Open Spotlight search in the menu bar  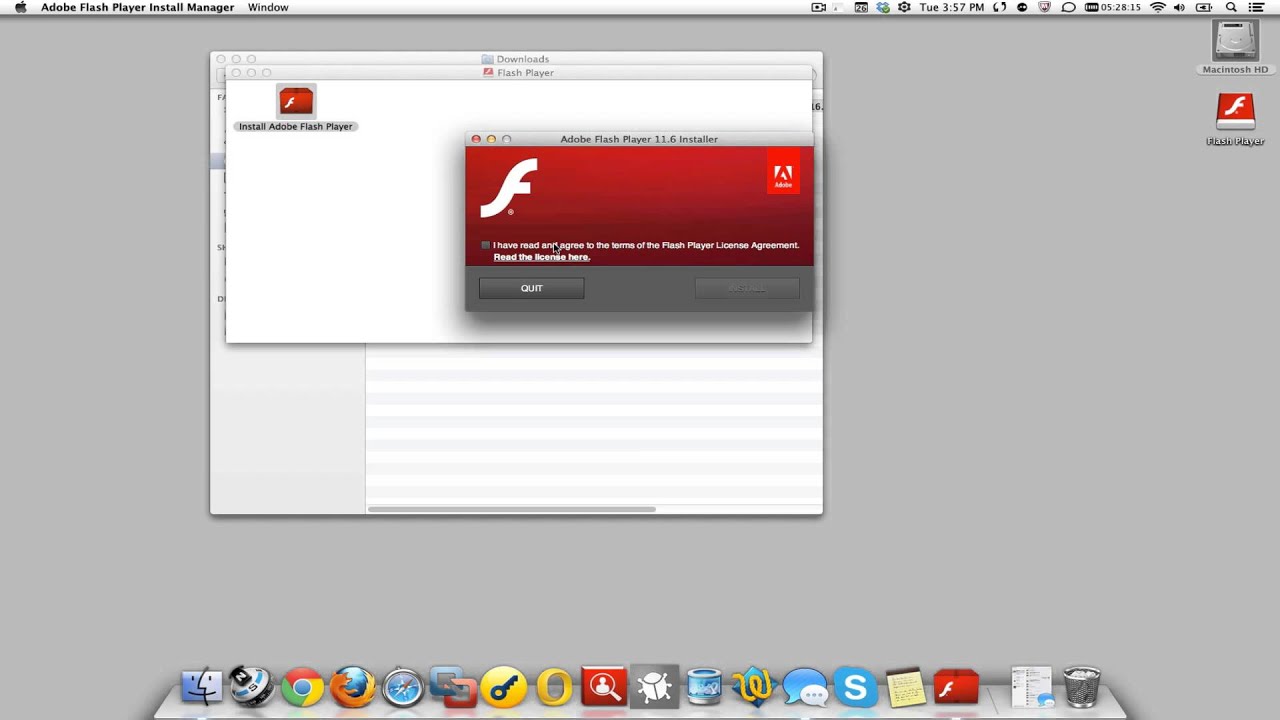click(1231, 7)
